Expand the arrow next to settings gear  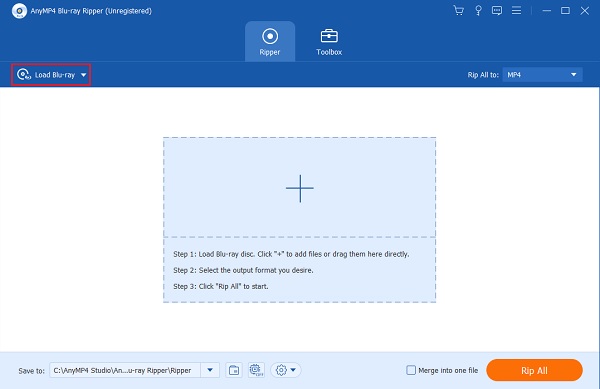(293, 370)
